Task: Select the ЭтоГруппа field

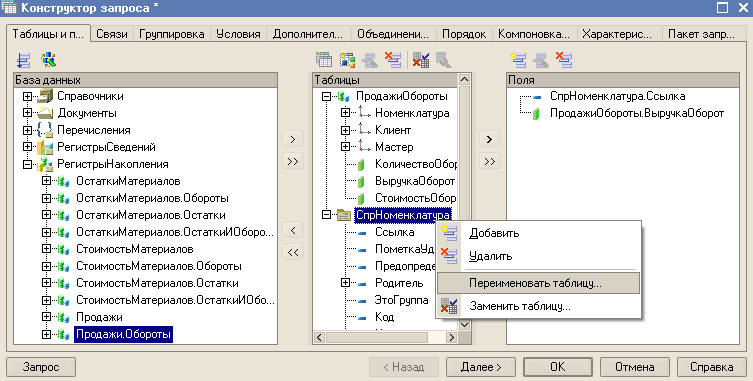Action: [401, 300]
